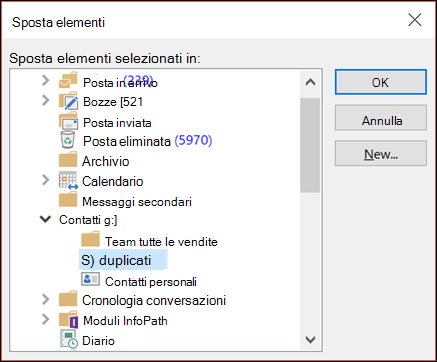Select Team tutte le vendite label

click(161, 242)
